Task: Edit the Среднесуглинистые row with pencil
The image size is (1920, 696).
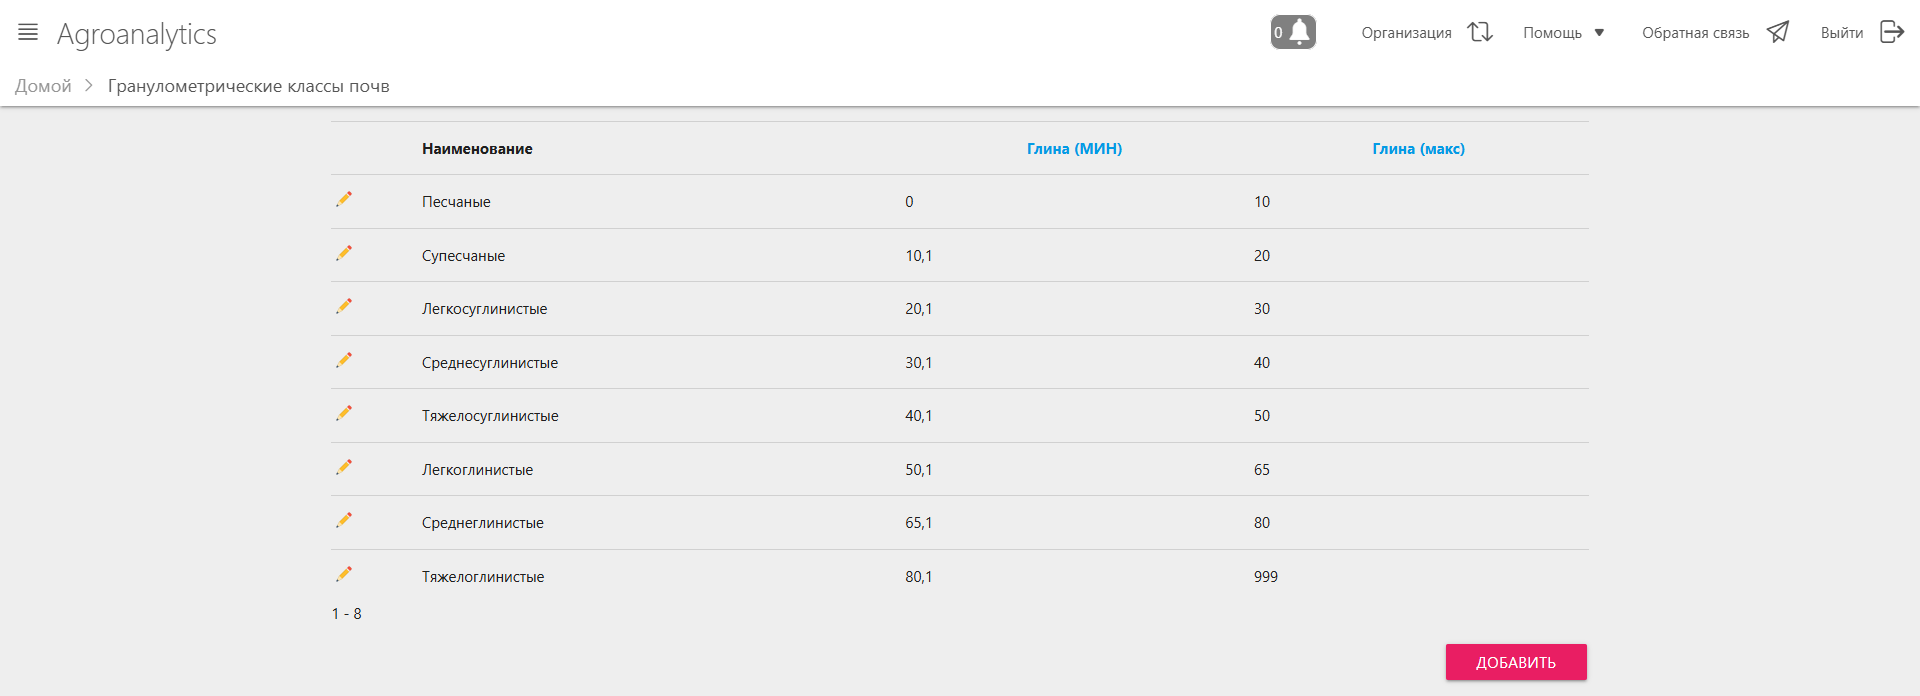Action: (344, 360)
